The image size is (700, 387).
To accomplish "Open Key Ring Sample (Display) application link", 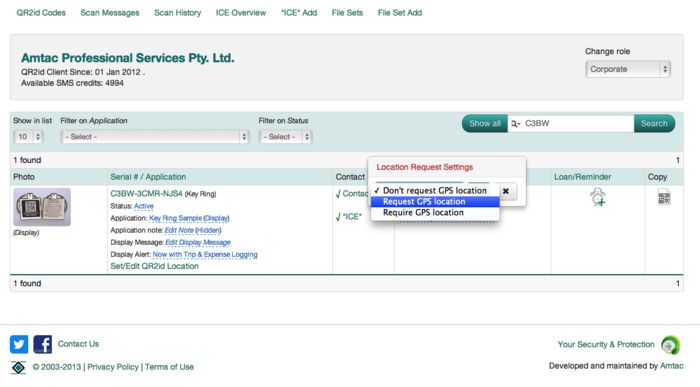I will tap(189, 218).
